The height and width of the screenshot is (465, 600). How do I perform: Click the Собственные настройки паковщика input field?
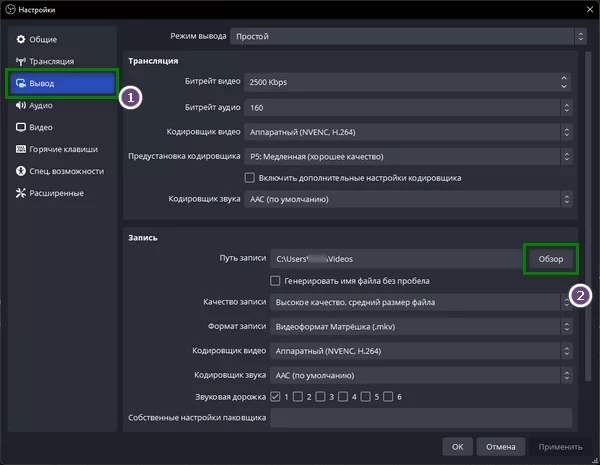tap(421, 418)
